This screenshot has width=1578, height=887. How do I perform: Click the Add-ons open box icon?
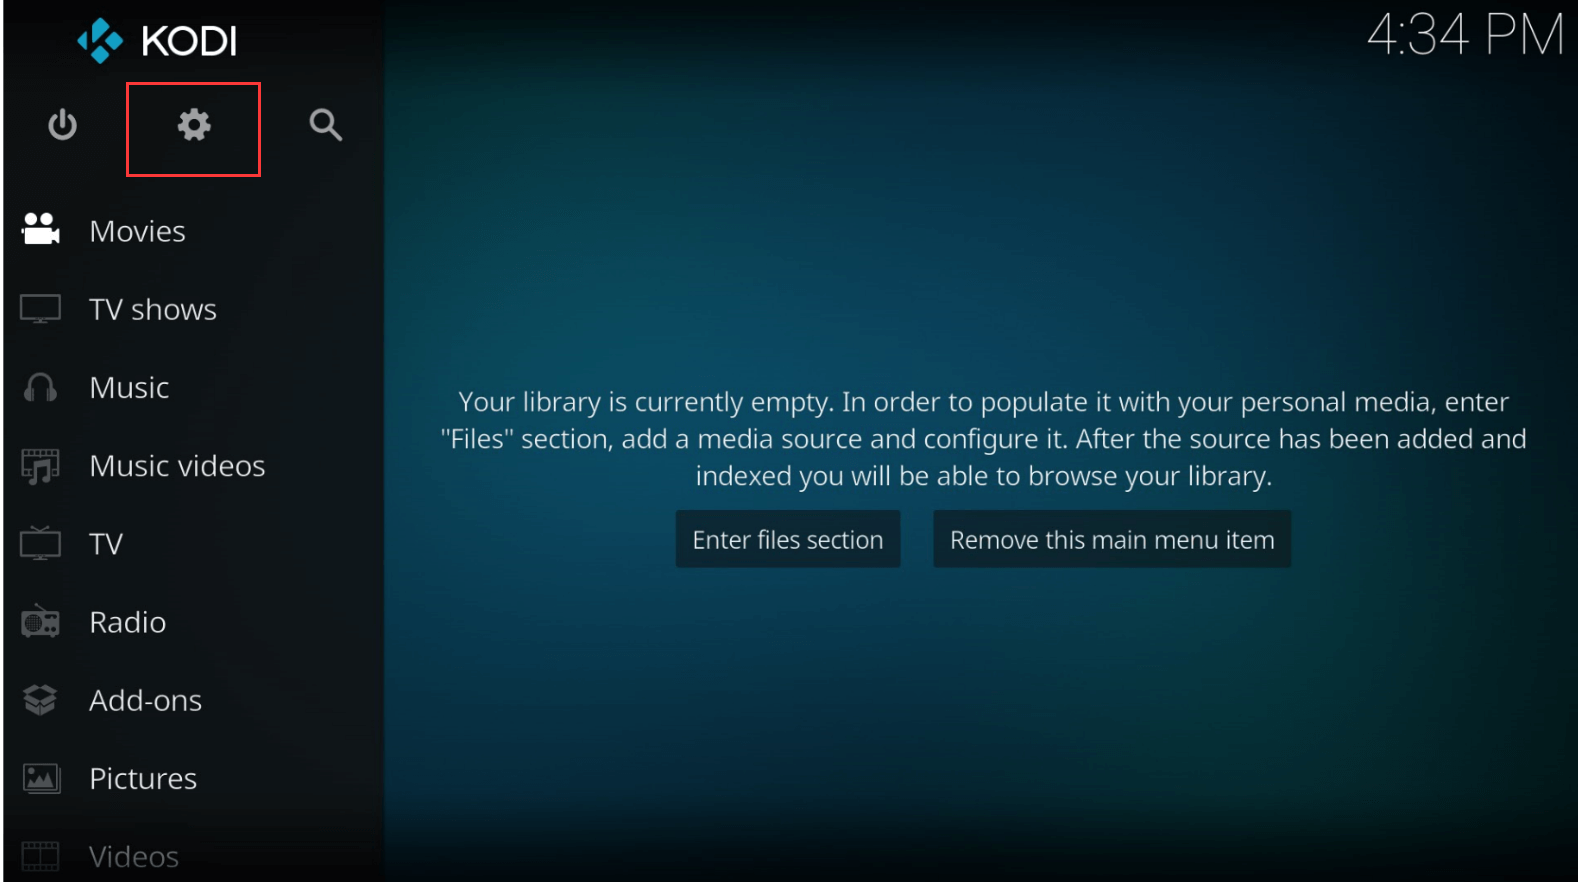(41, 700)
